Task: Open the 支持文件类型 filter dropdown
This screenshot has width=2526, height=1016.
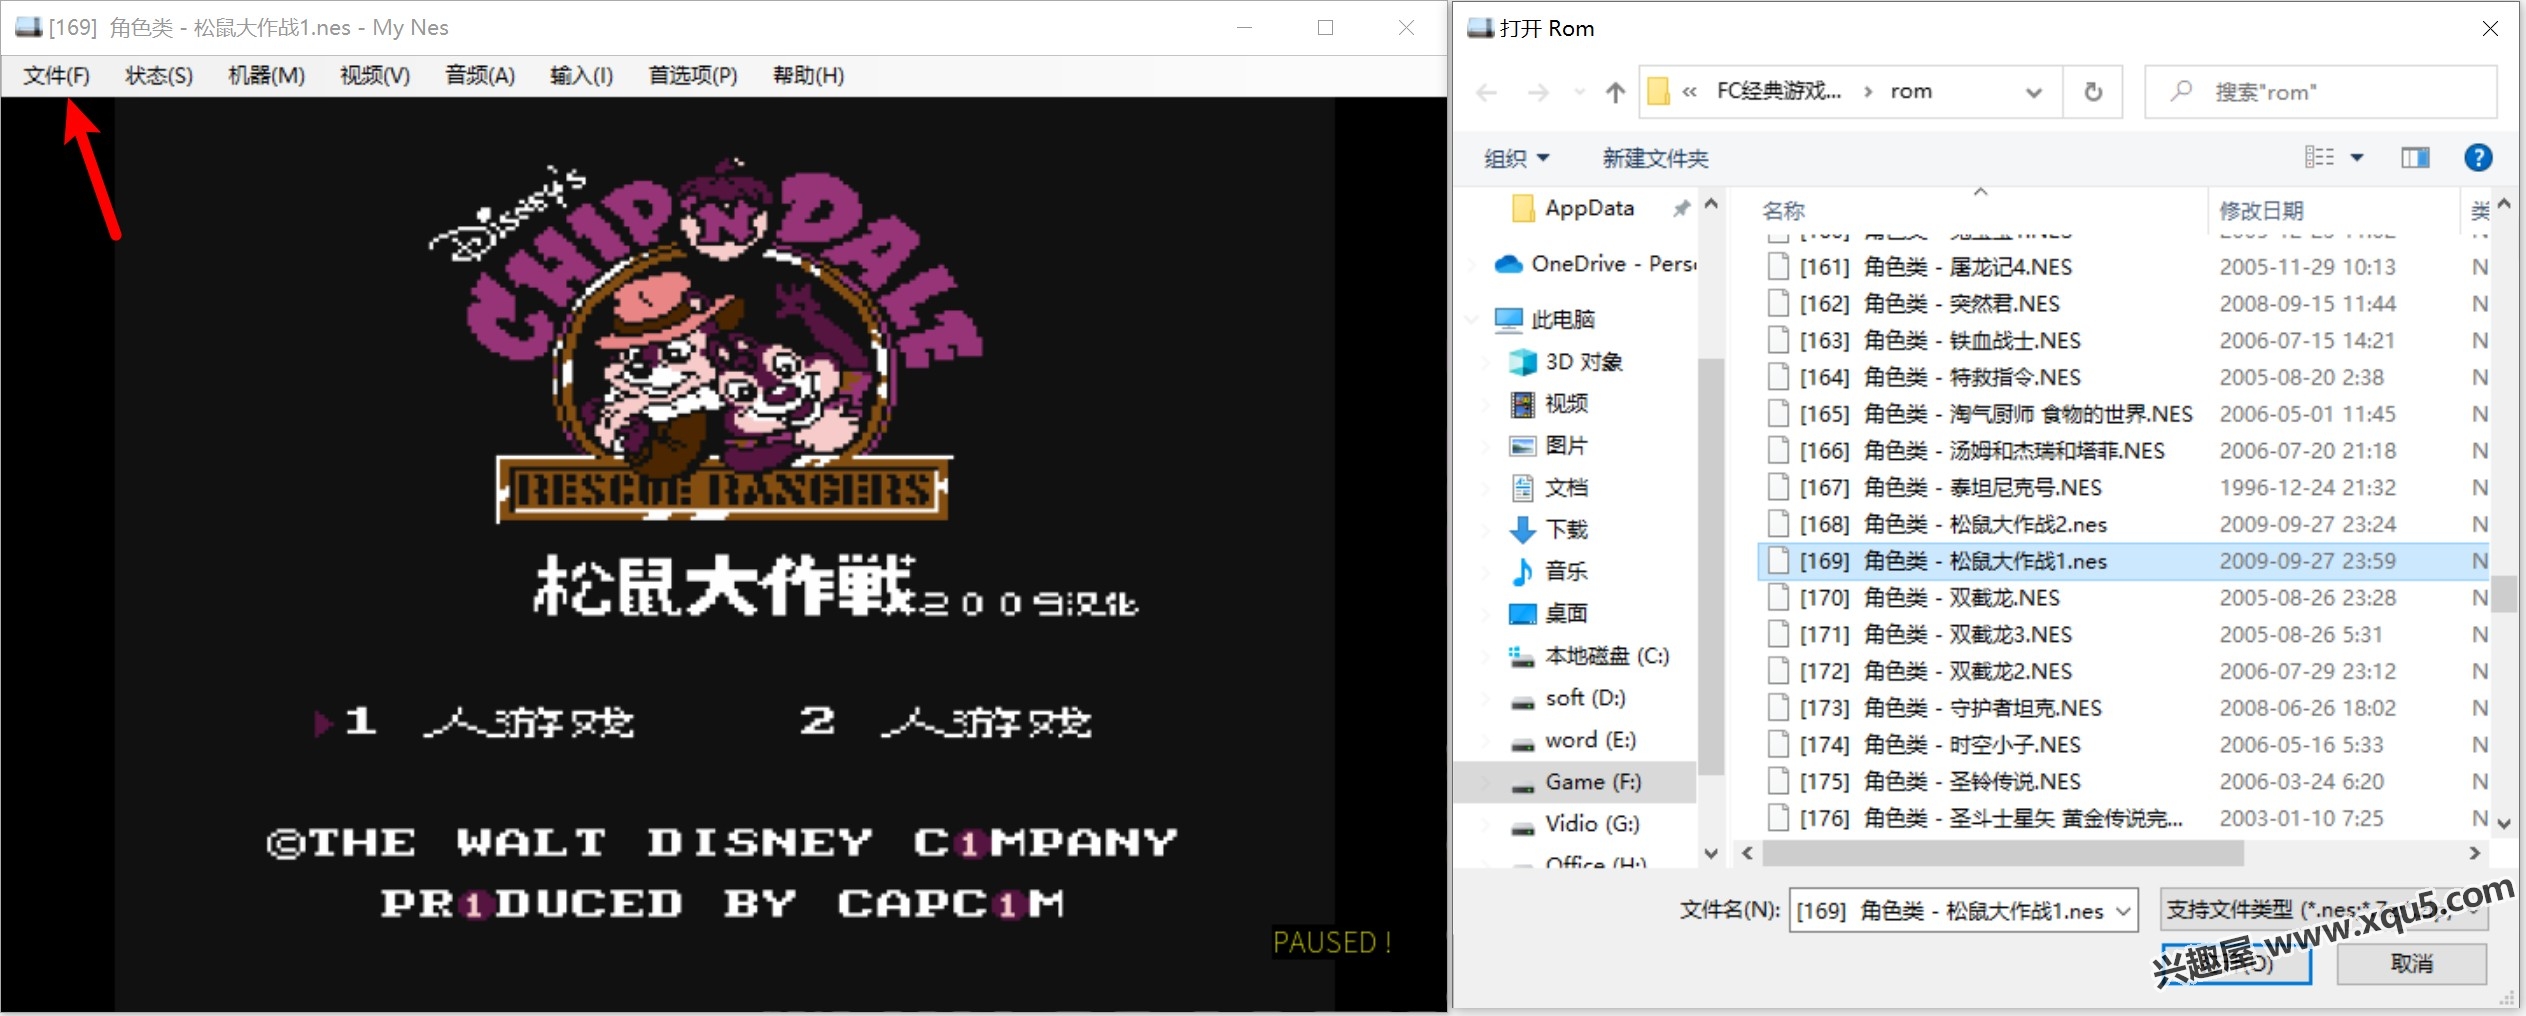Action: (x=2323, y=910)
